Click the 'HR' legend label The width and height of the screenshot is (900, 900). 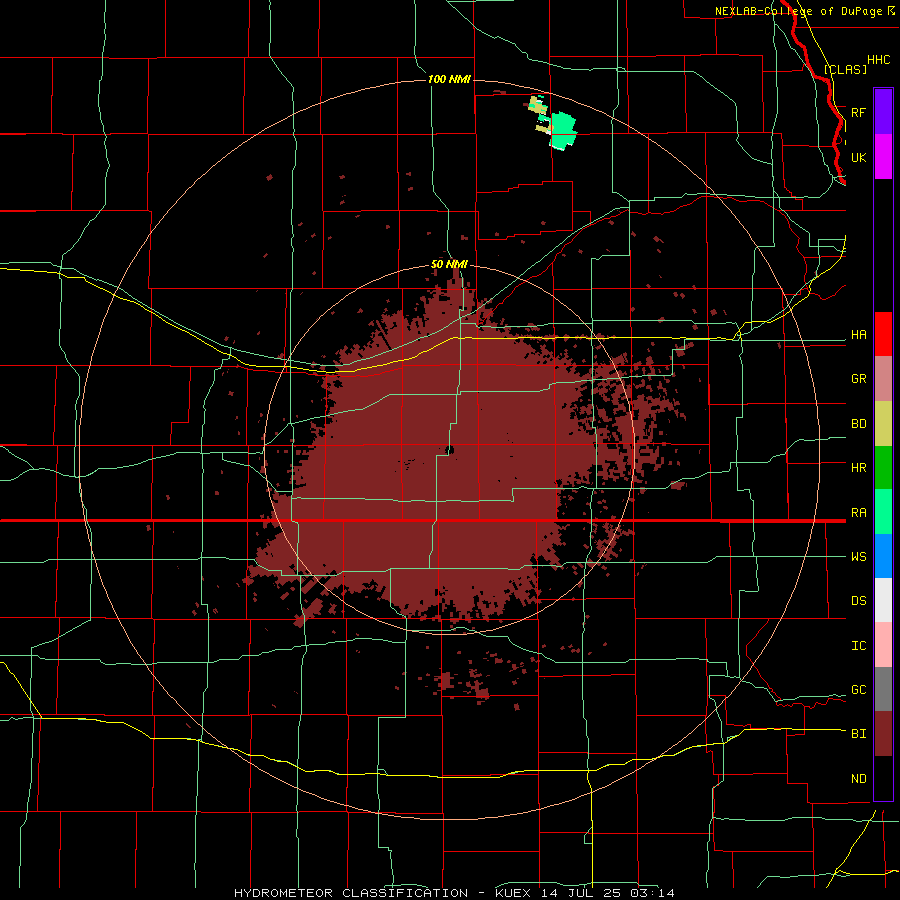(x=859, y=468)
